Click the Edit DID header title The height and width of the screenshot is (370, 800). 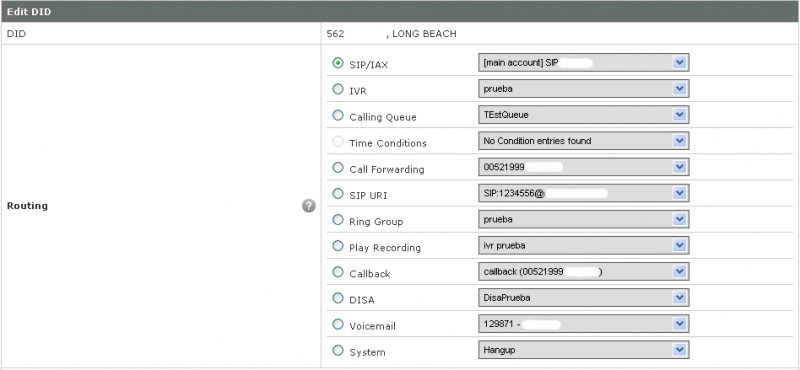tap(29, 11)
